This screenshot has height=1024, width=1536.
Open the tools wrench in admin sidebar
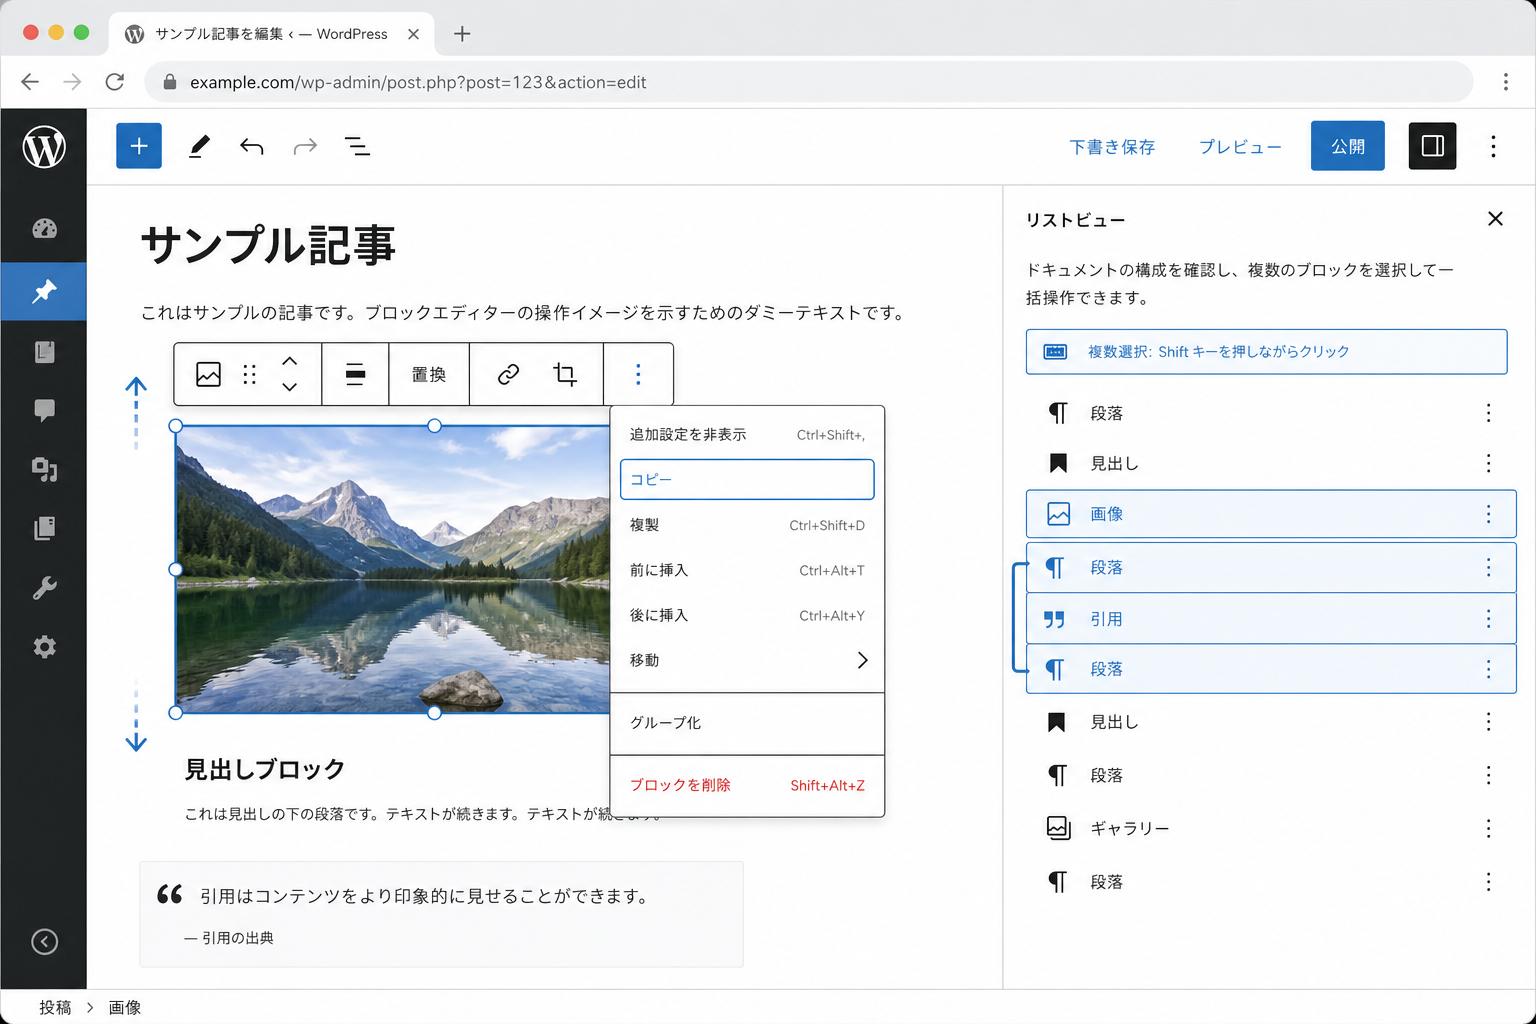click(44, 588)
